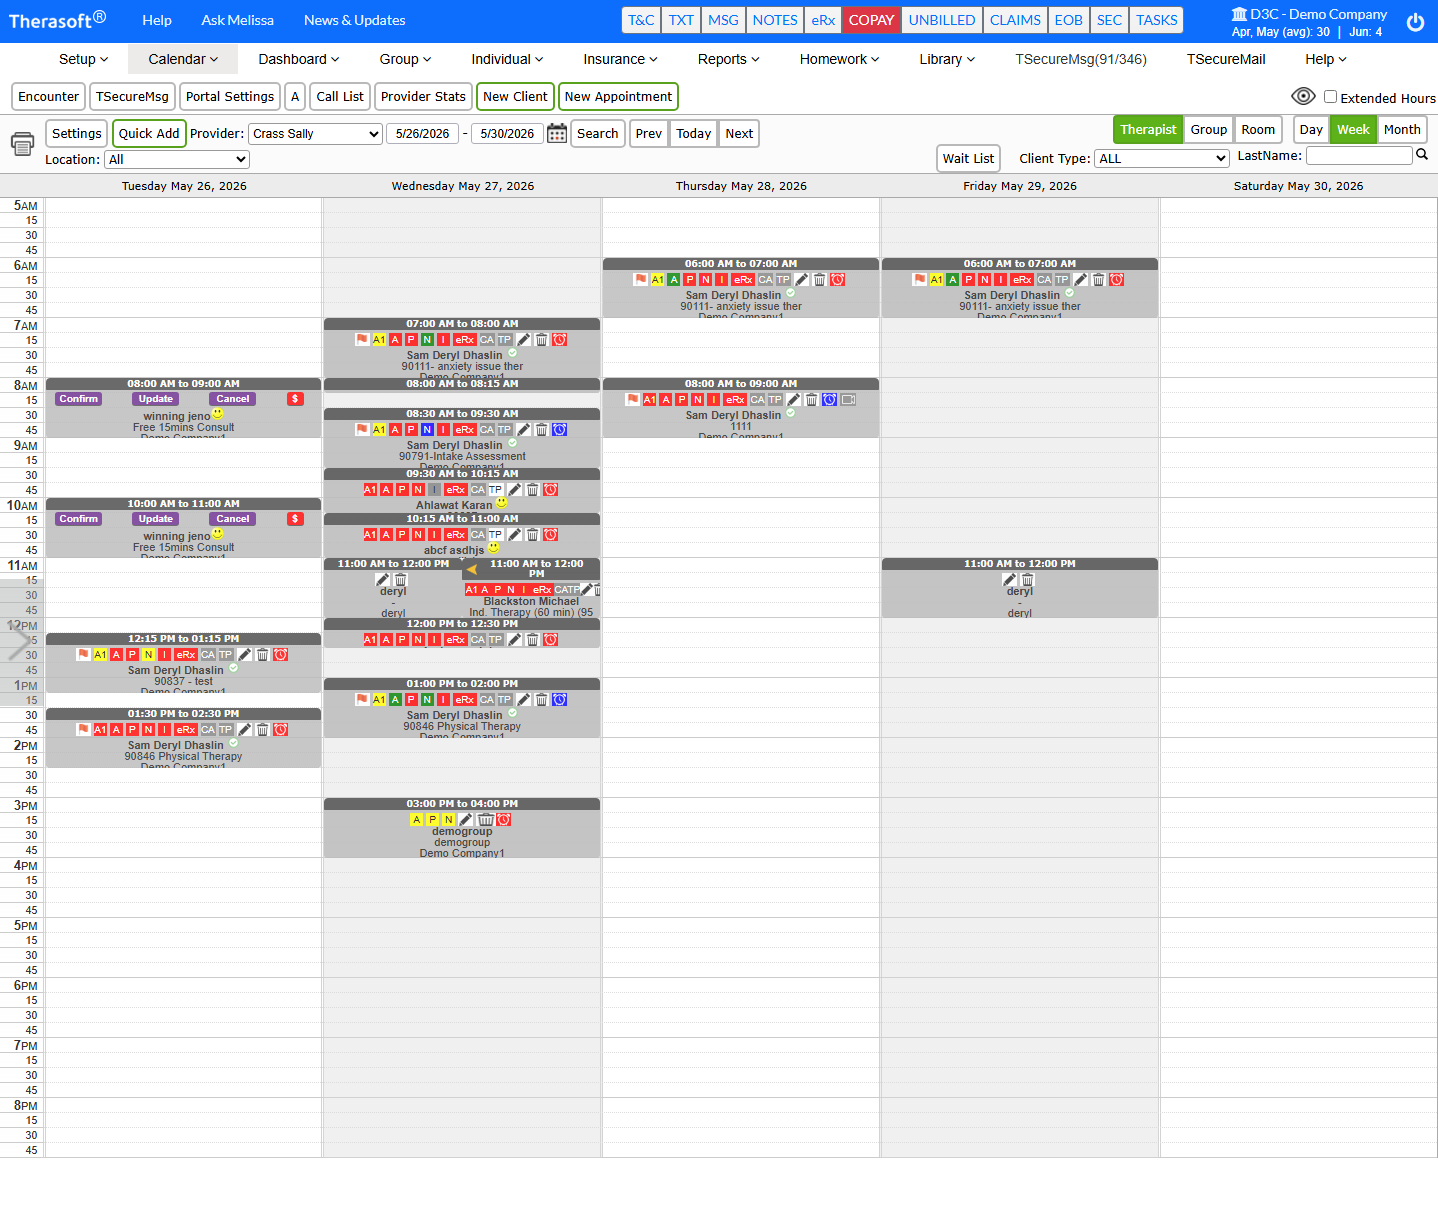Toggle the eye visibility icon
The image size is (1438, 1214).
tap(1303, 96)
